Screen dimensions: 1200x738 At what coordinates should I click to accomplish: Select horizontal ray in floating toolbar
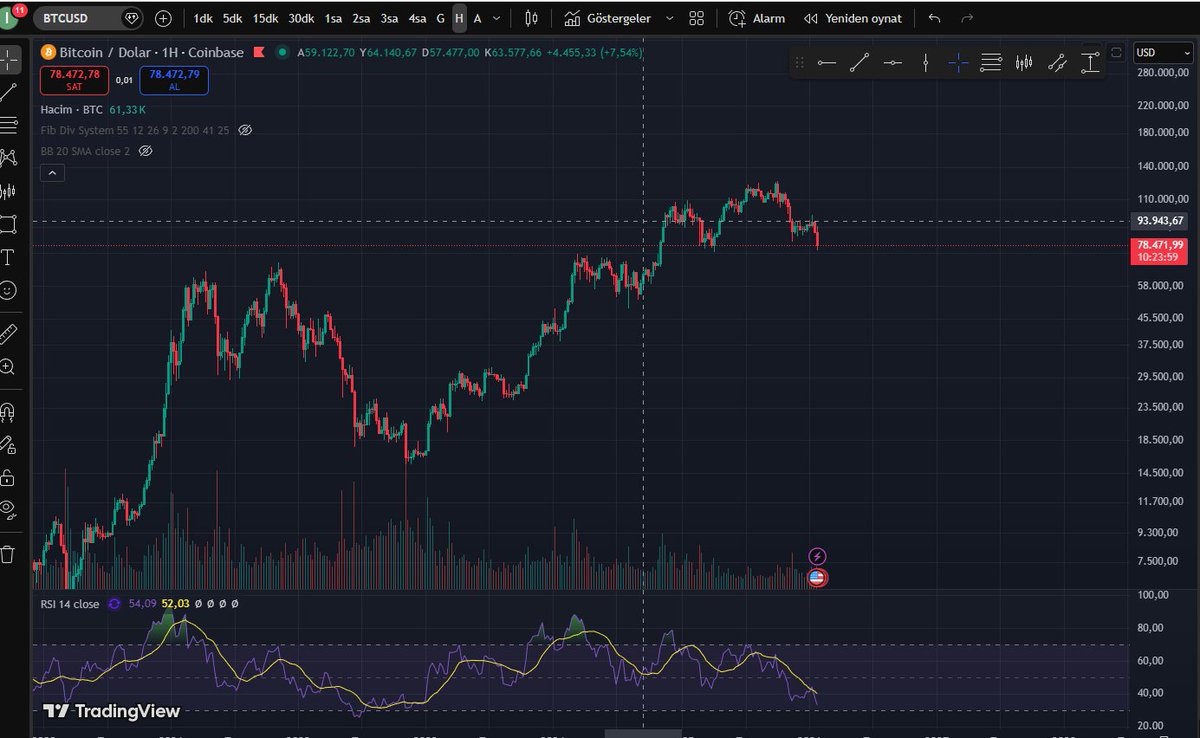coord(892,63)
